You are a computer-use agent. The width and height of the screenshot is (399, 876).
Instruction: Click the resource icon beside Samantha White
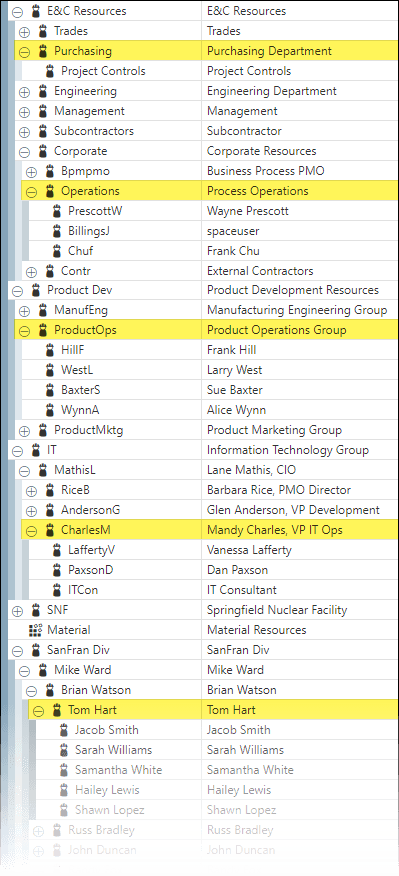coord(64,770)
